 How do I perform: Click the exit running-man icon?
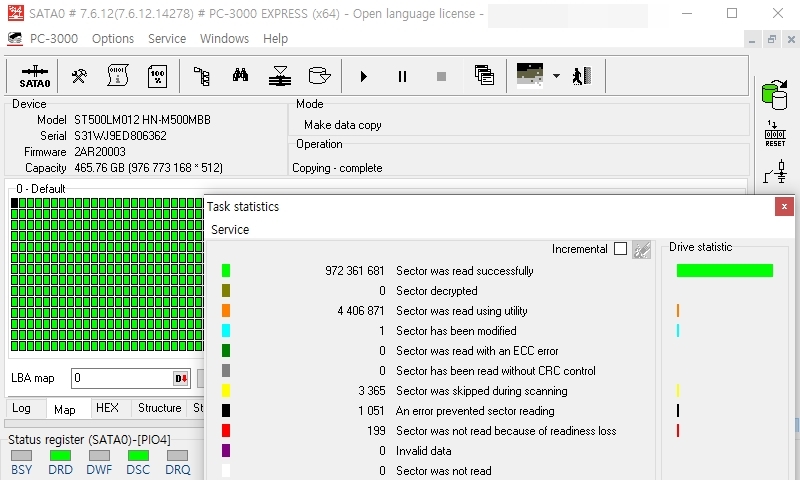coord(582,76)
